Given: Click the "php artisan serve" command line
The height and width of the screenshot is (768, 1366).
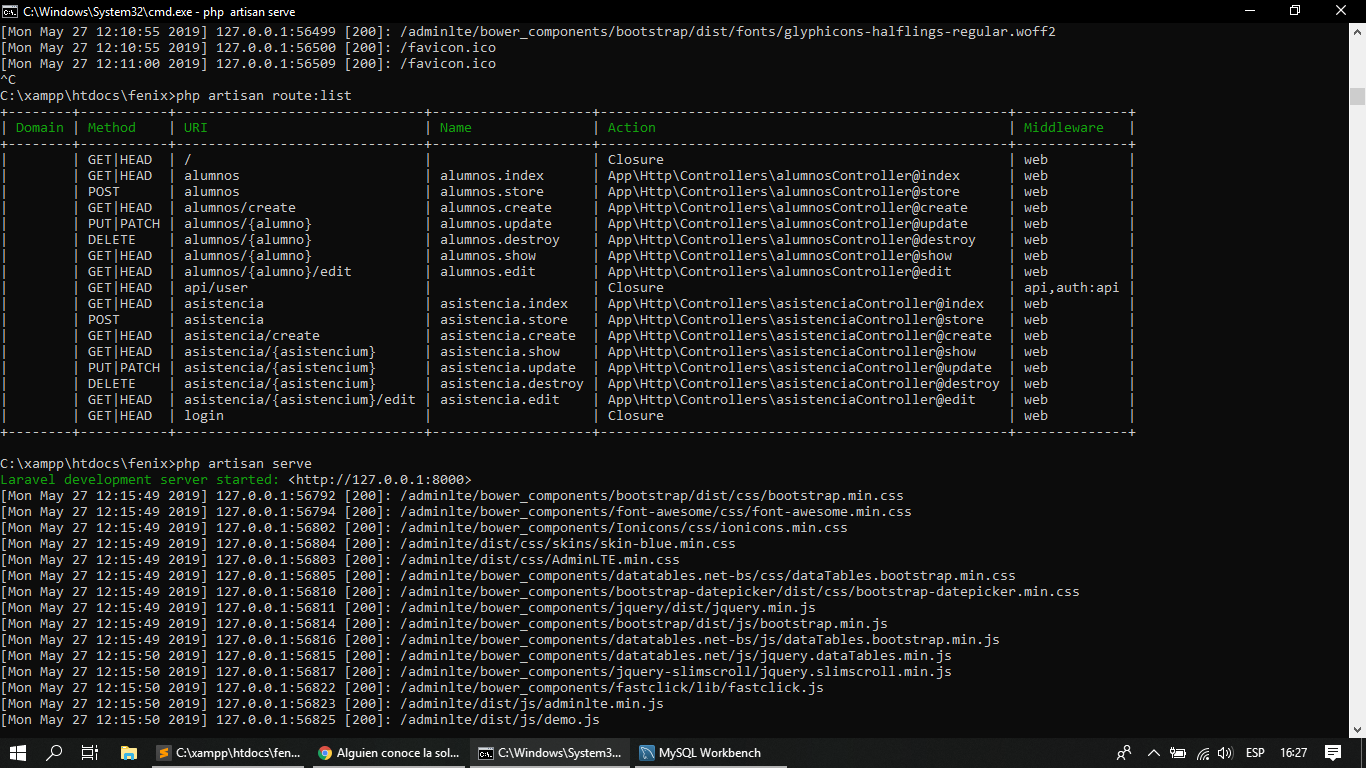Looking at the screenshot, I should tap(244, 463).
